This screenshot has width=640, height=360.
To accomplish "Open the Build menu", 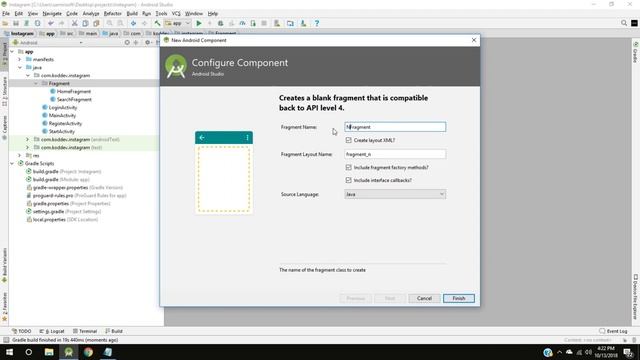I will (132, 13).
